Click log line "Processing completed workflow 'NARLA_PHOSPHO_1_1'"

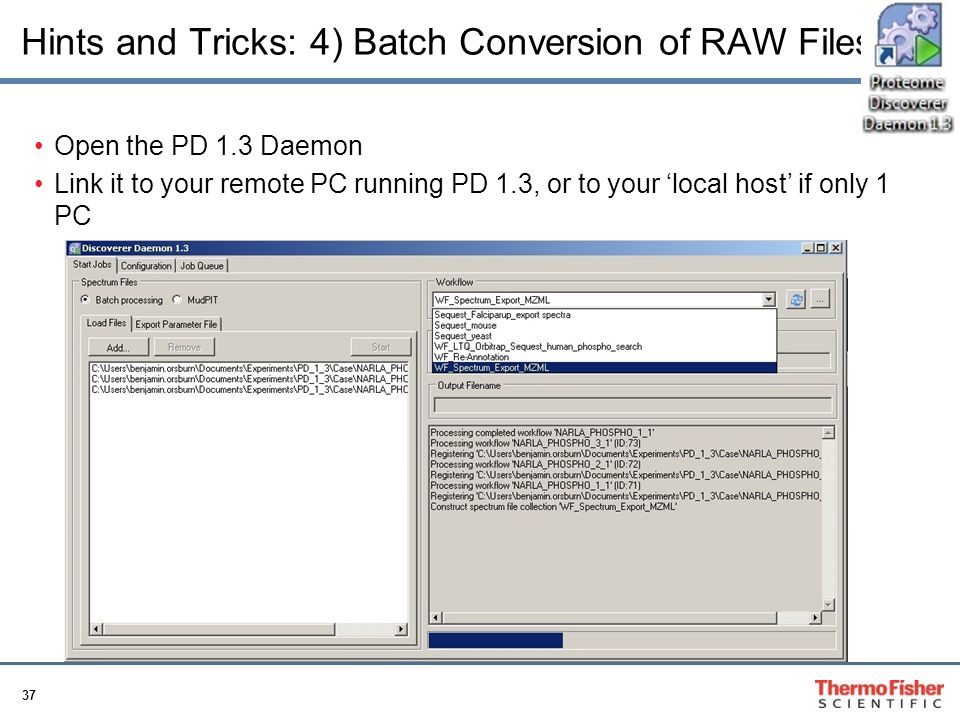tap(542, 432)
